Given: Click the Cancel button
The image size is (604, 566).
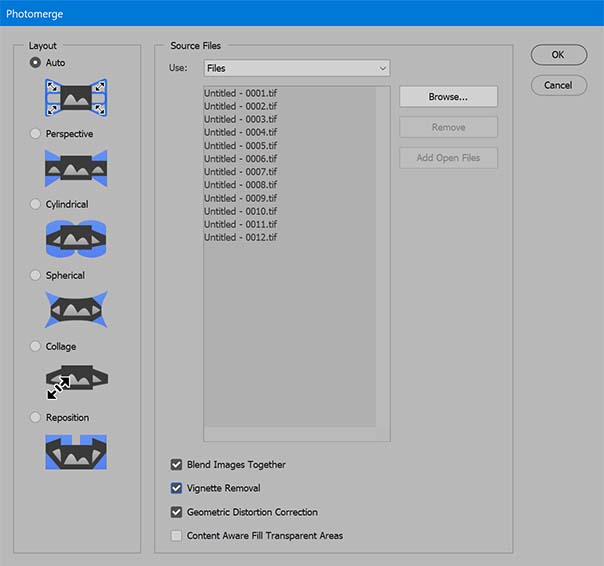Looking at the screenshot, I should tap(558, 86).
